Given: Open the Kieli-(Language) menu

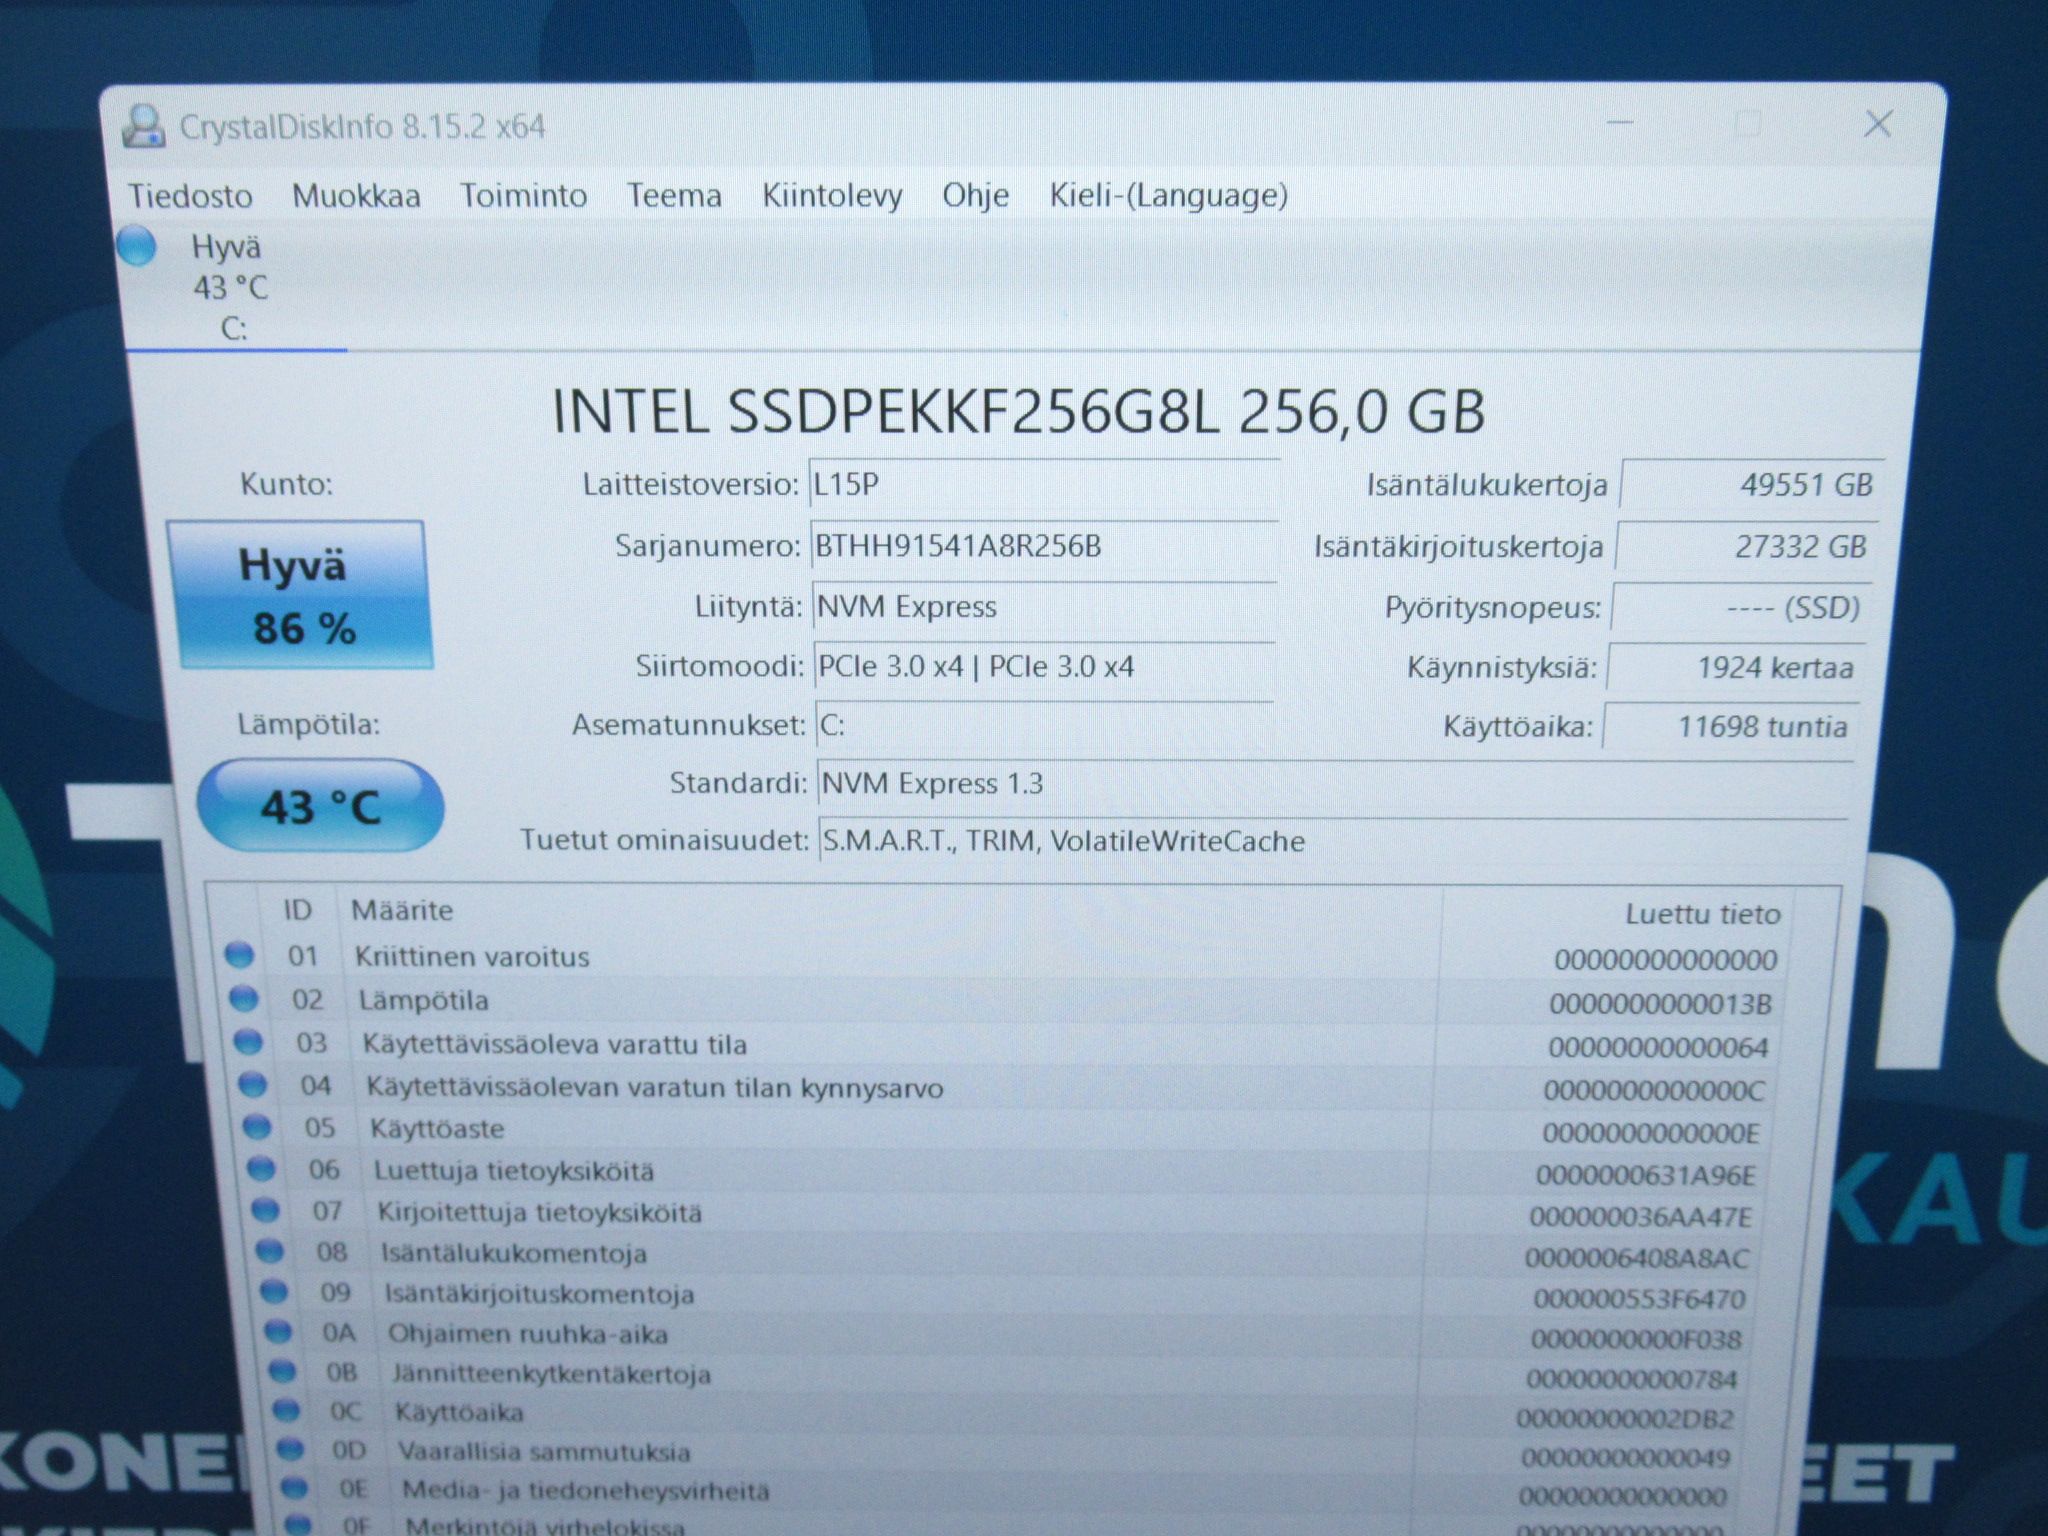Looking at the screenshot, I should pyautogui.click(x=1168, y=196).
